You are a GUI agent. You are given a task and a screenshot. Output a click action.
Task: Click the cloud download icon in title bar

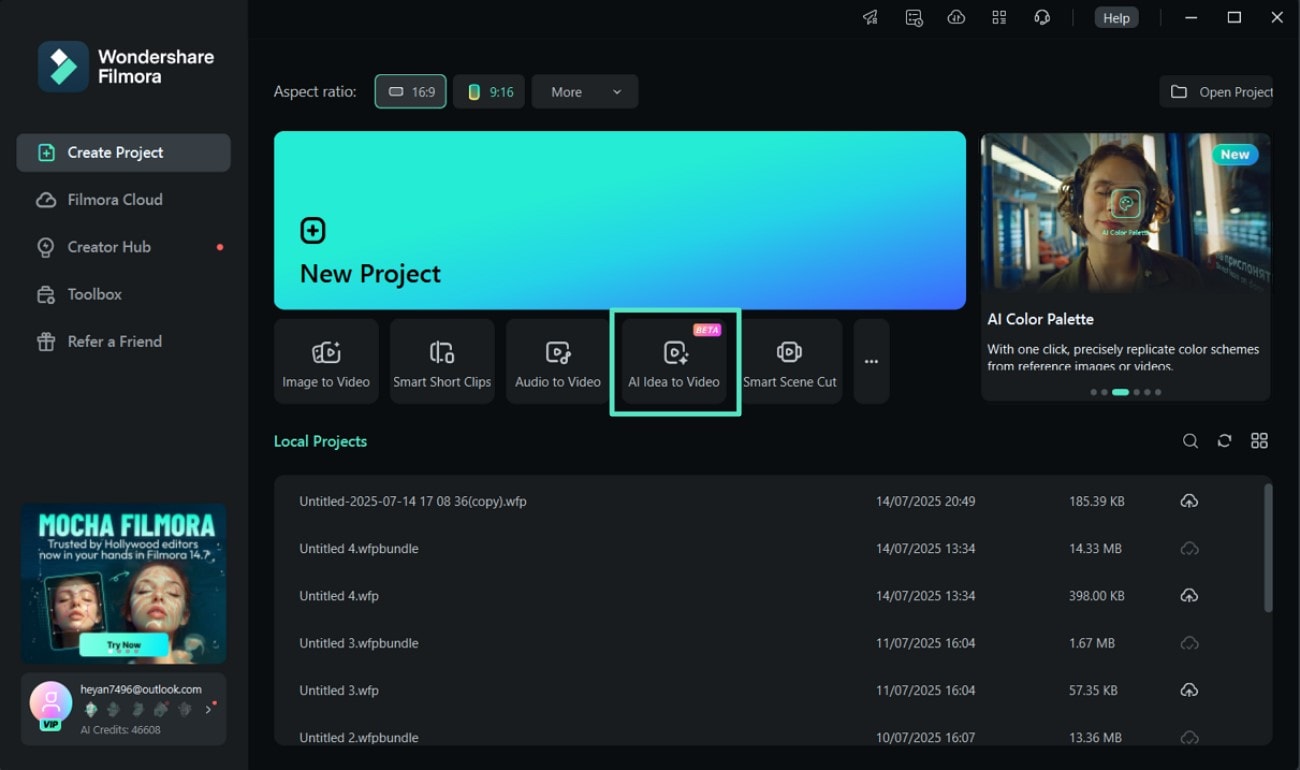pyautogui.click(x=956, y=18)
